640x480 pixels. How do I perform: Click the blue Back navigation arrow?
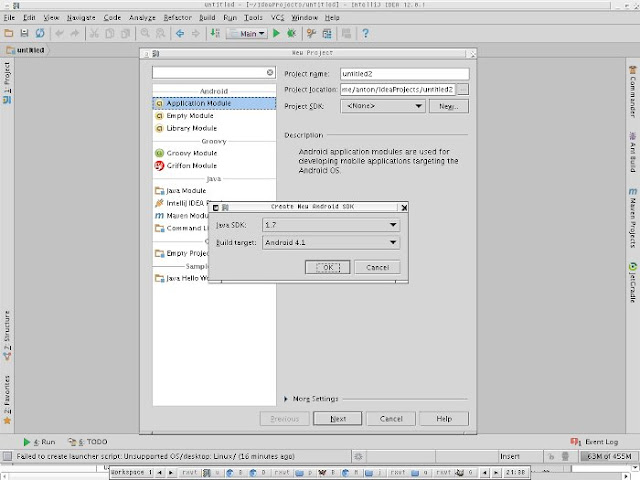click(x=180, y=33)
